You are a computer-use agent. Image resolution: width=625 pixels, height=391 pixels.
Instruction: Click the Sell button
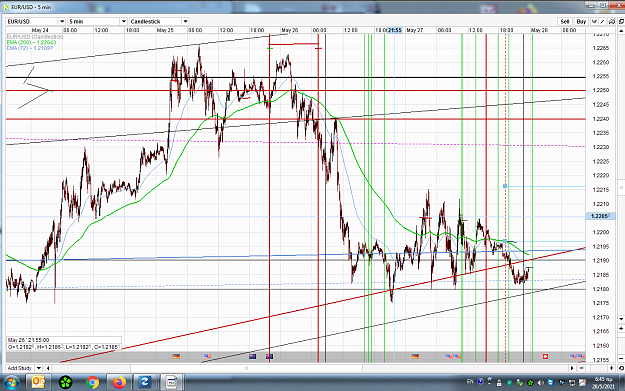564,22
